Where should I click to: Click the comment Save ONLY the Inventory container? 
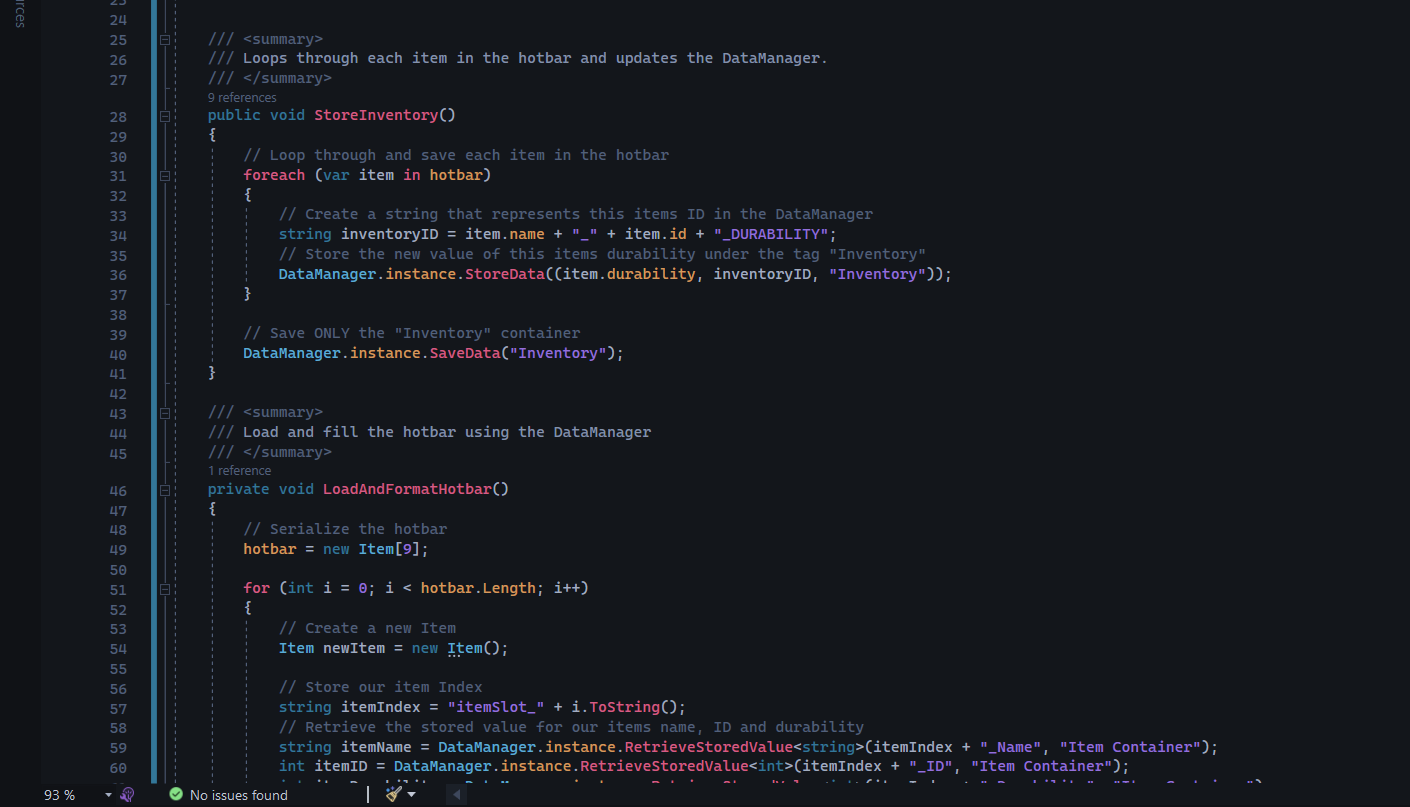pos(412,333)
